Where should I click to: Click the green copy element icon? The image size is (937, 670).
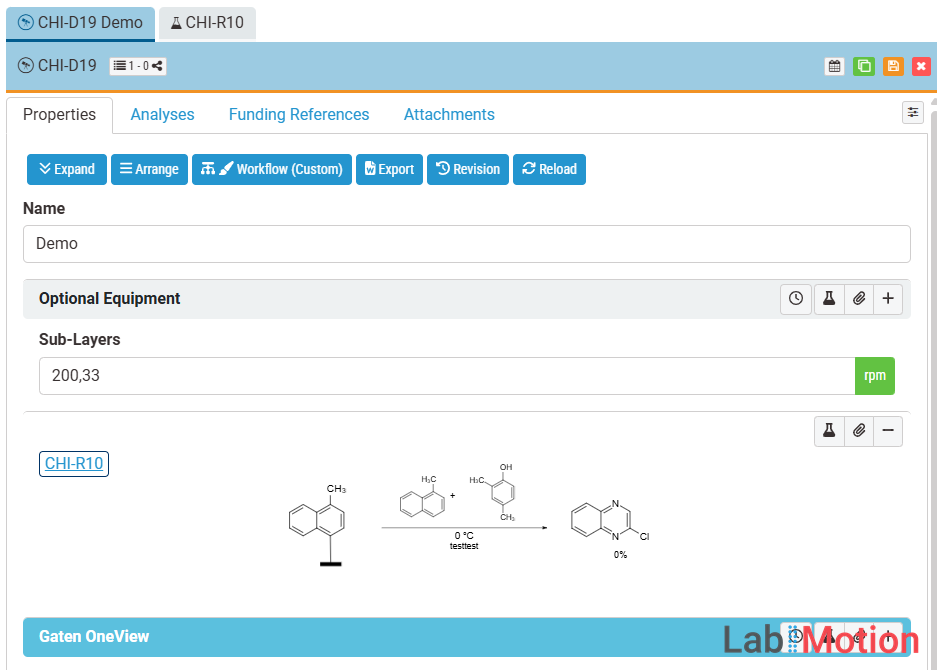coord(864,66)
